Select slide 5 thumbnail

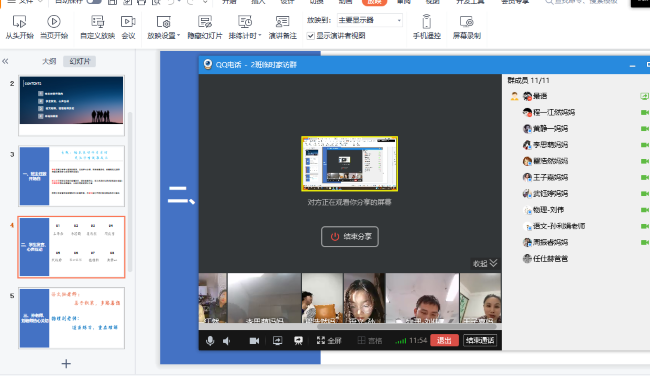pos(71,318)
